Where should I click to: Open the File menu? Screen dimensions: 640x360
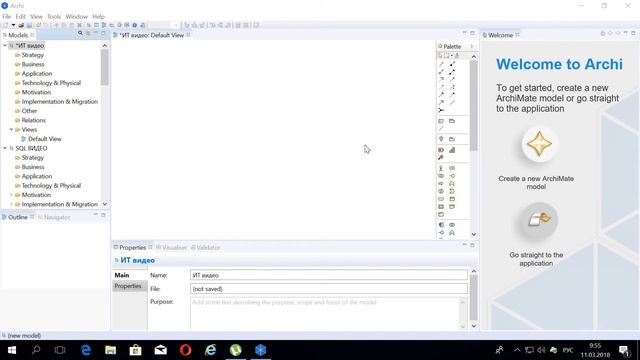(x=7, y=17)
